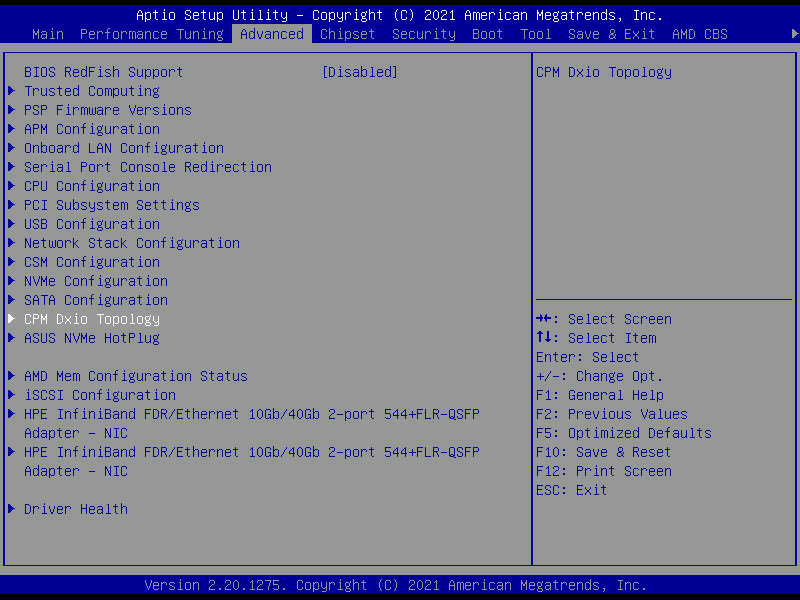
Task: Switch to Performance Tuning tab
Action: click(x=151, y=34)
